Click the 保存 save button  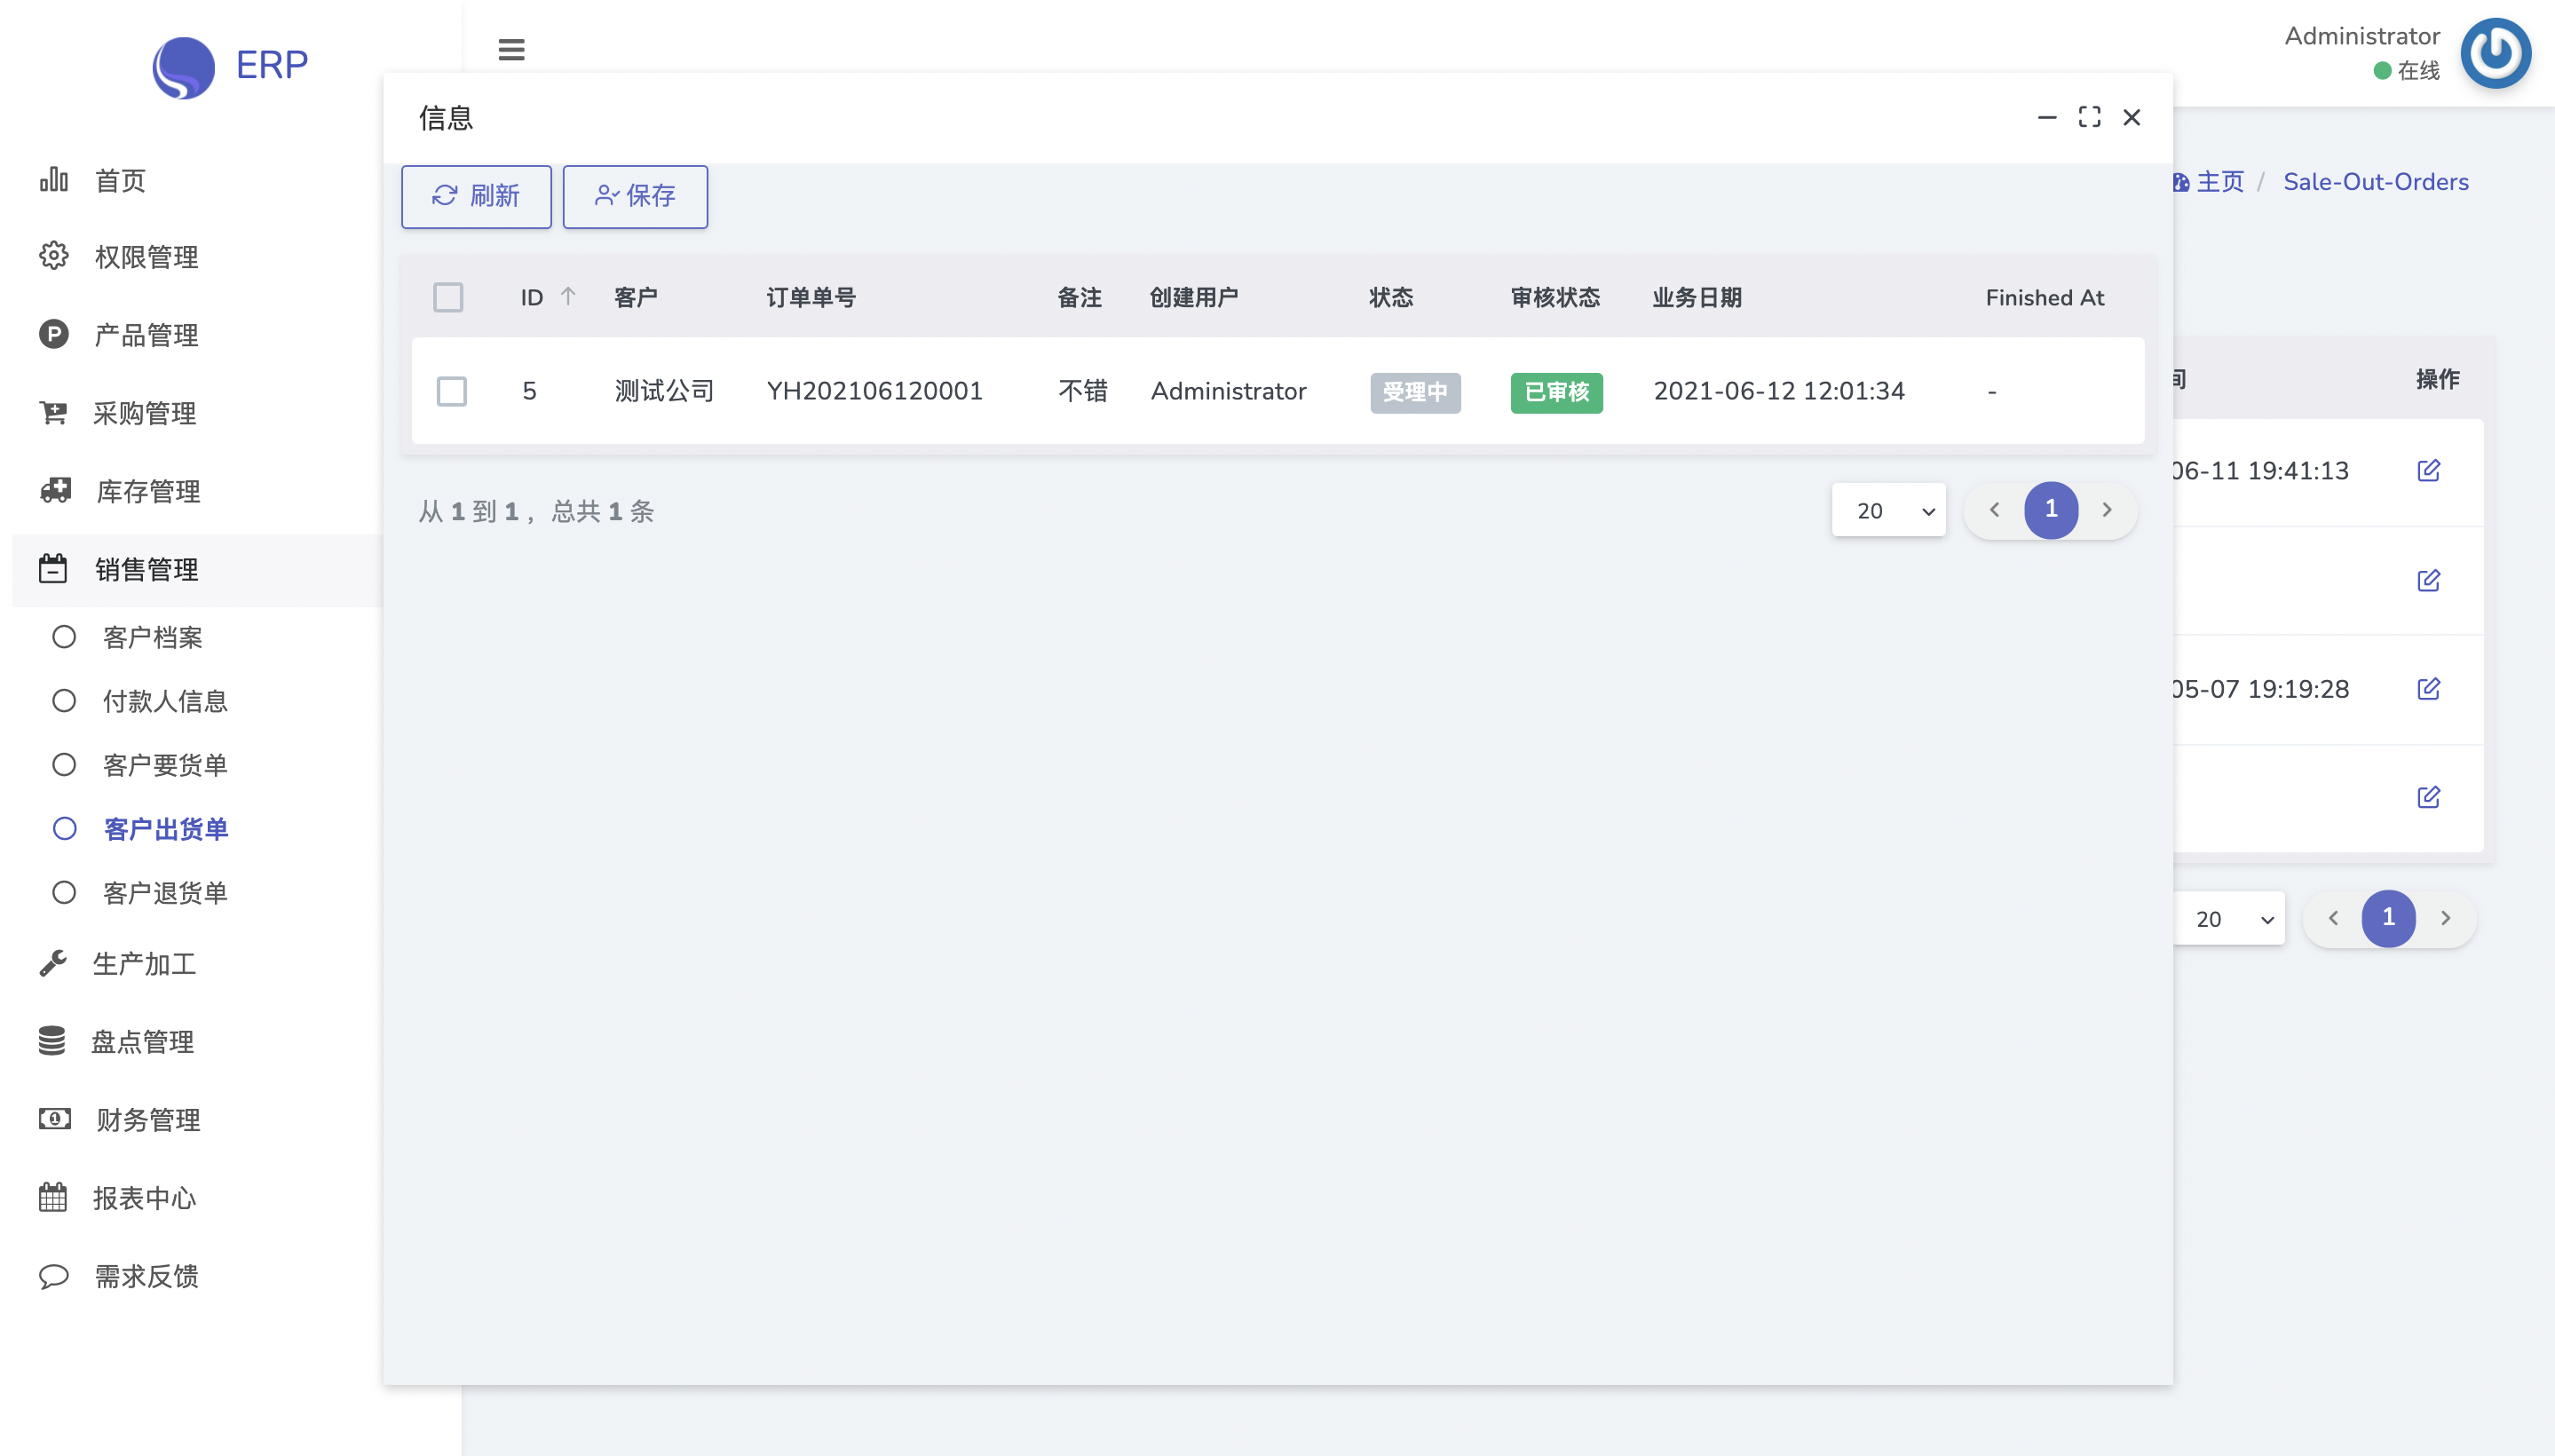pyautogui.click(x=635, y=196)
